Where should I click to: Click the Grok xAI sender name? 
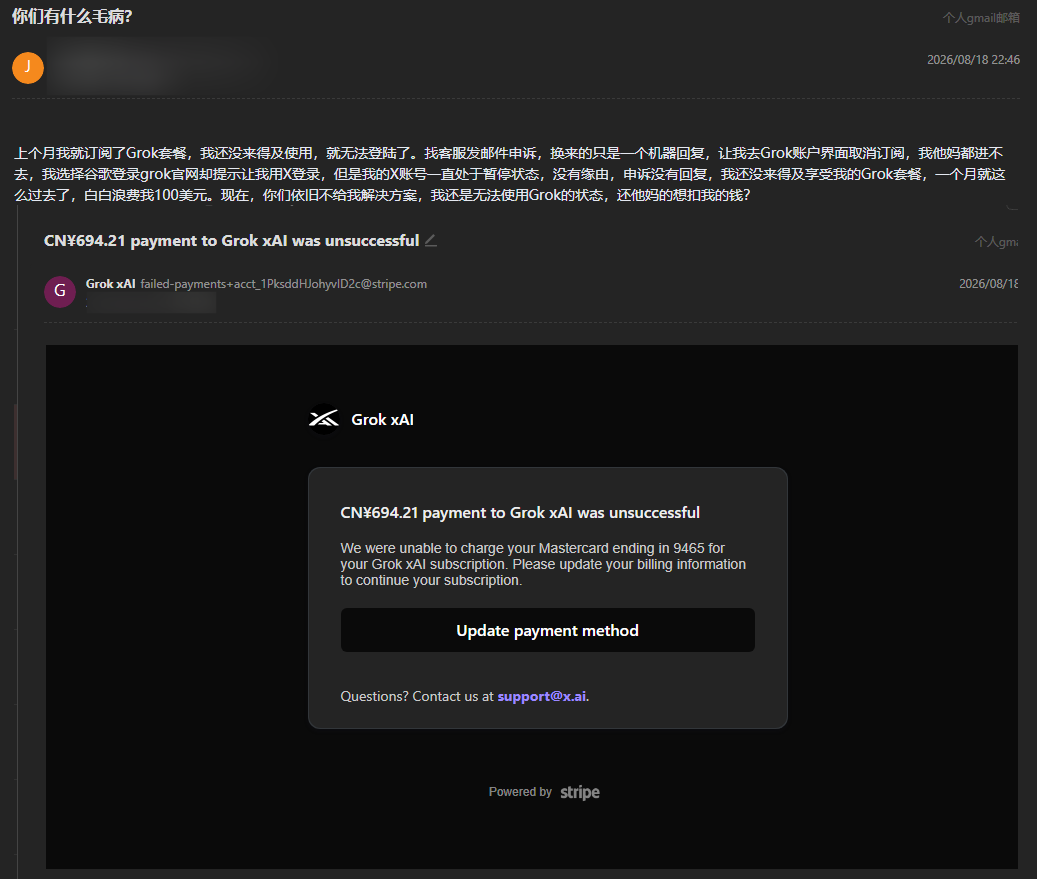pos(110,284)
